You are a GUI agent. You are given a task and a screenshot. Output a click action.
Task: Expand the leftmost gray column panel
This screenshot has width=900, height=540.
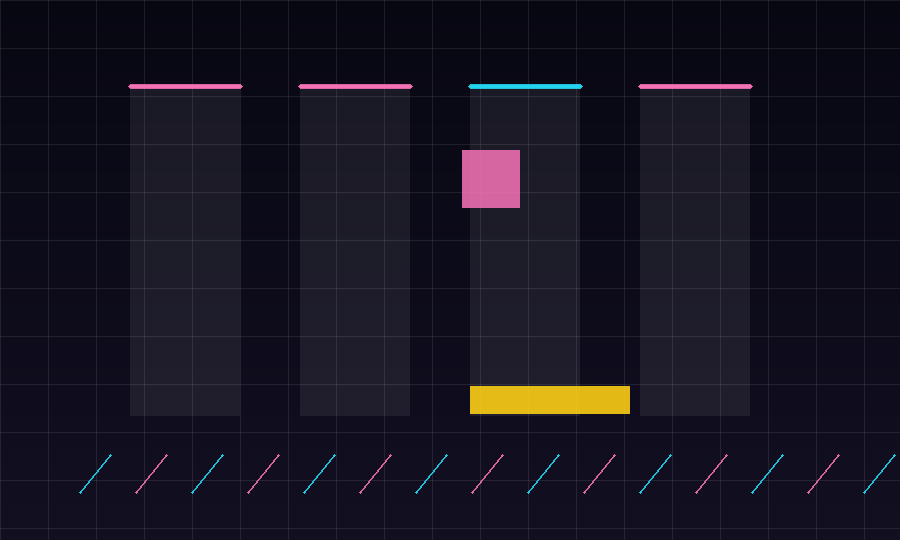(185, 252)
